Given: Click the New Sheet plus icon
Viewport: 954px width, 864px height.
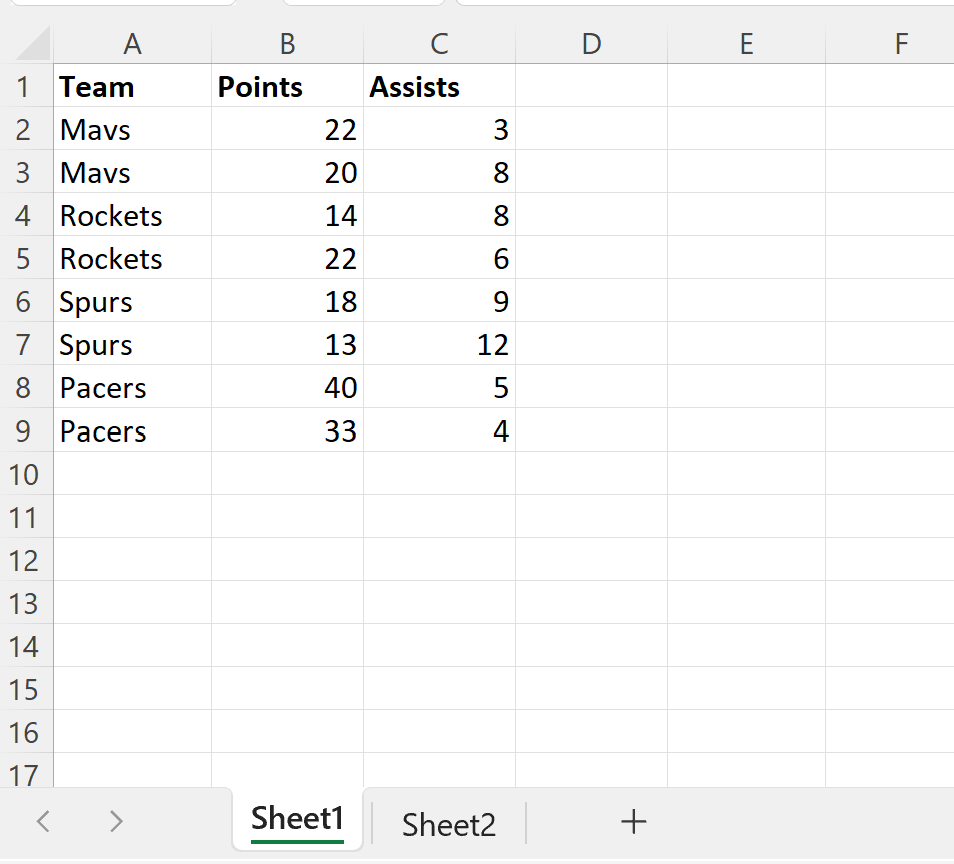Looking at the screenshot, I should coord(633,822).
